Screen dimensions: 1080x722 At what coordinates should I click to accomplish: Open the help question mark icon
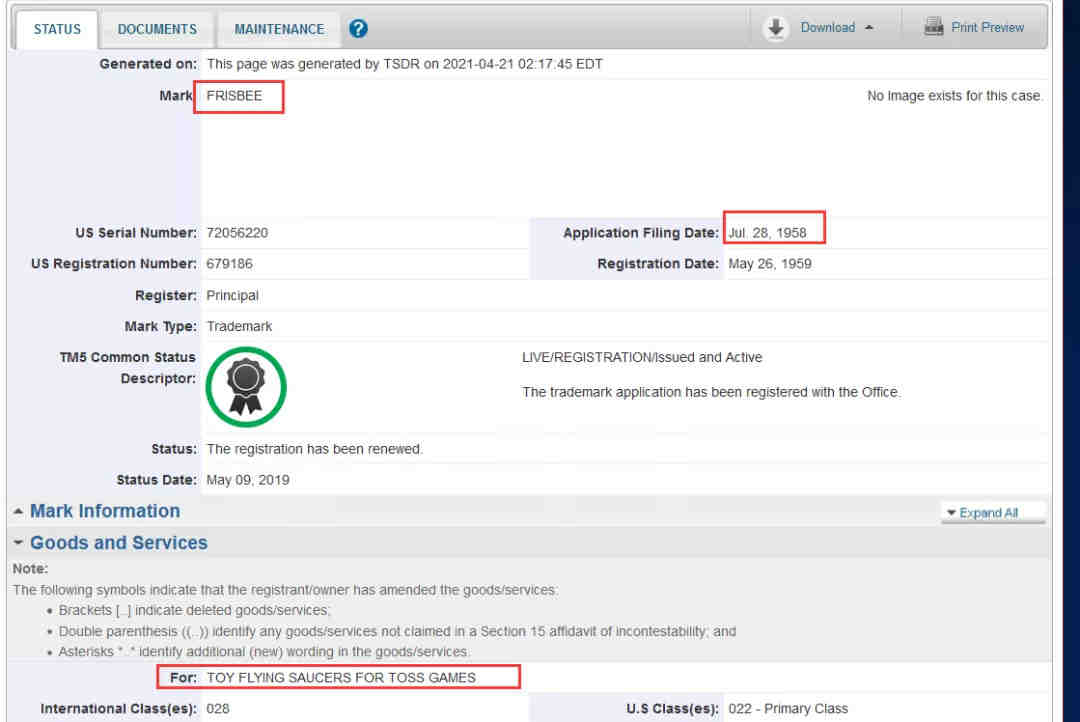[x=358, y=29]
